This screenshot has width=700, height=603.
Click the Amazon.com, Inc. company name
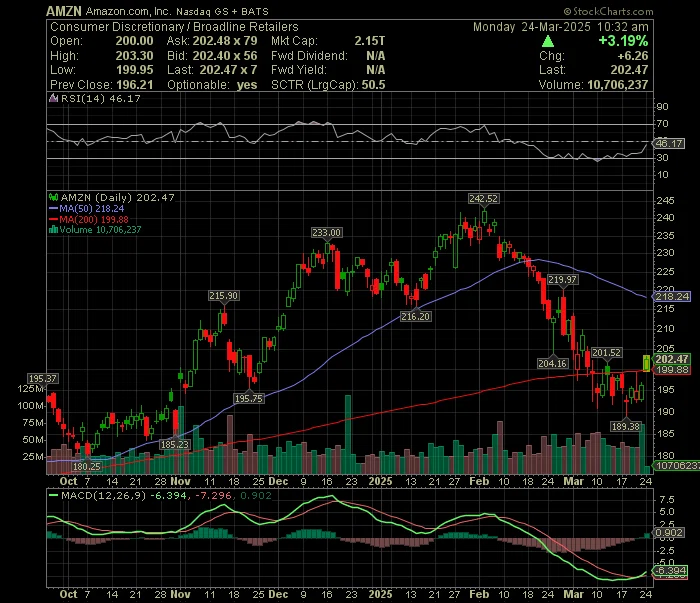pyautogui.click(x=128, y=12)
